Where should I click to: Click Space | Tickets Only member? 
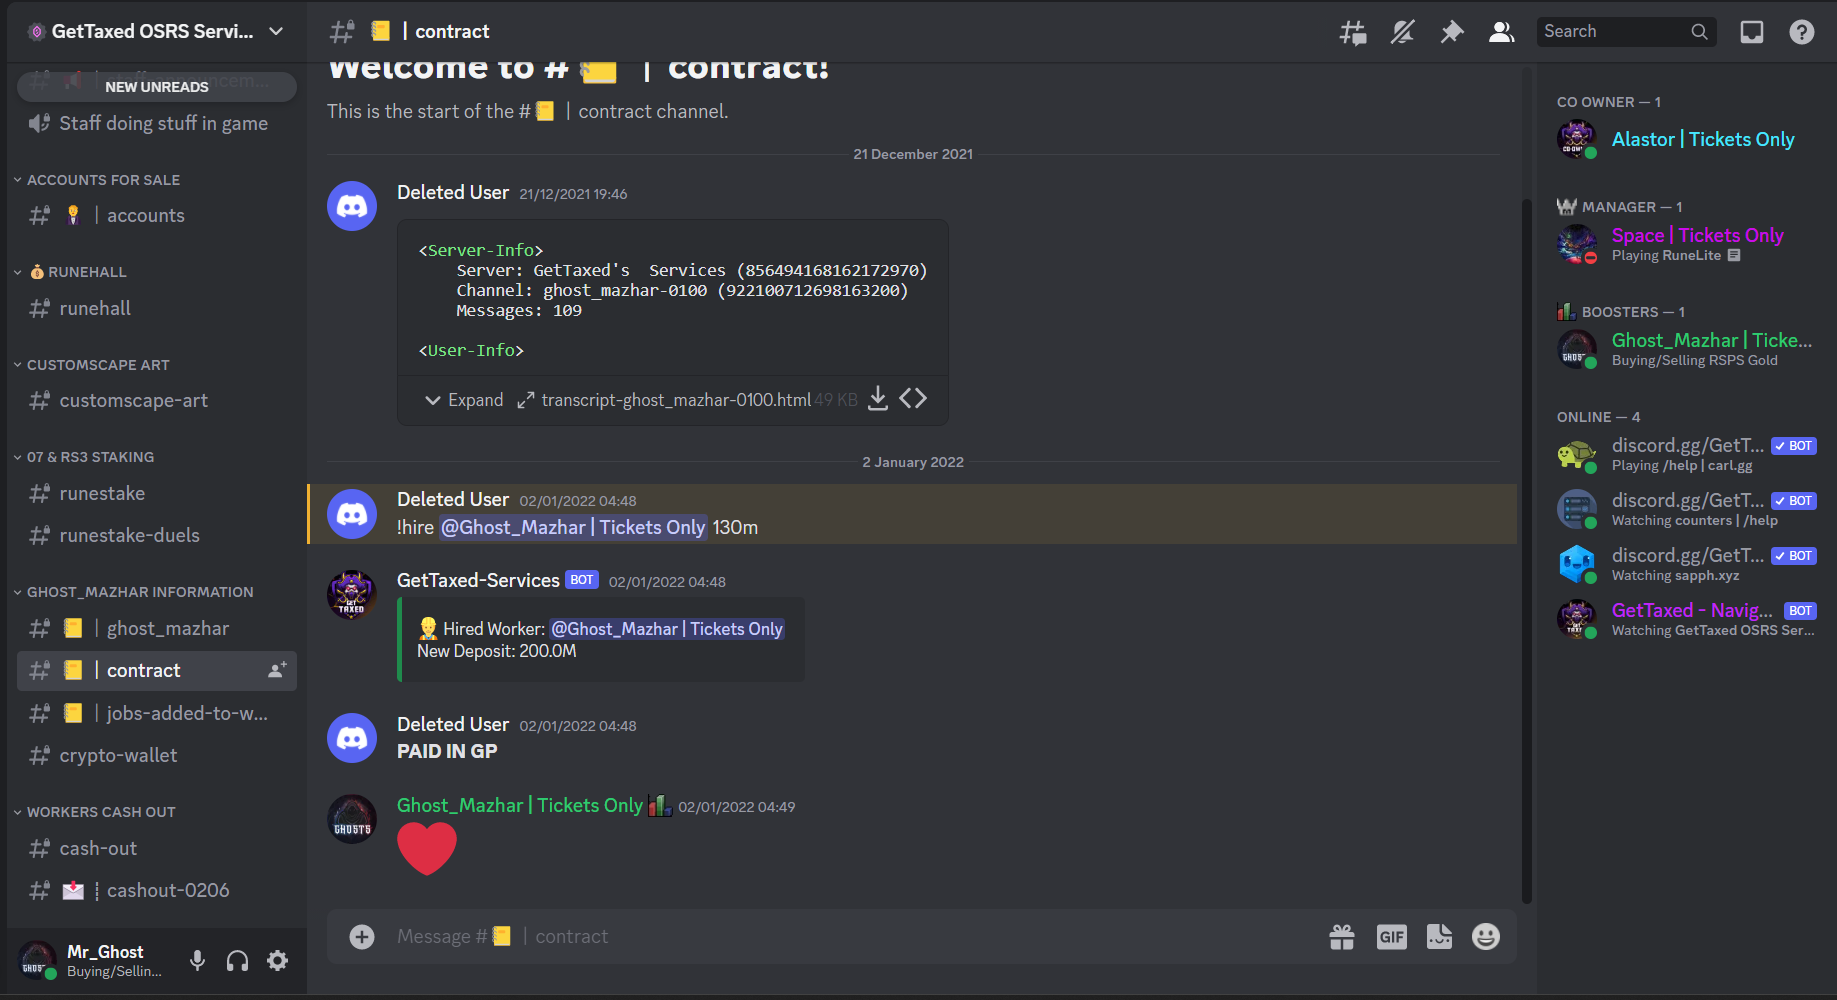pos(1687,244)
